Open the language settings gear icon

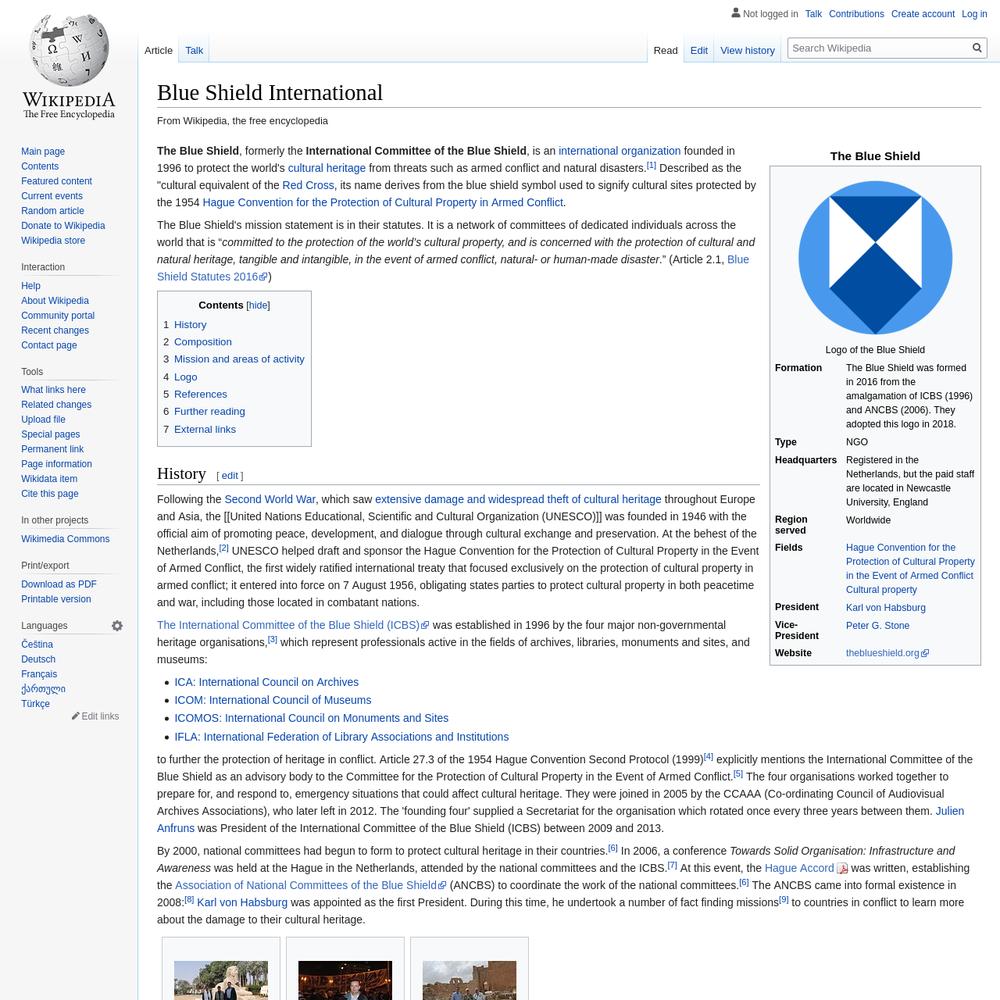pos(117,626)
